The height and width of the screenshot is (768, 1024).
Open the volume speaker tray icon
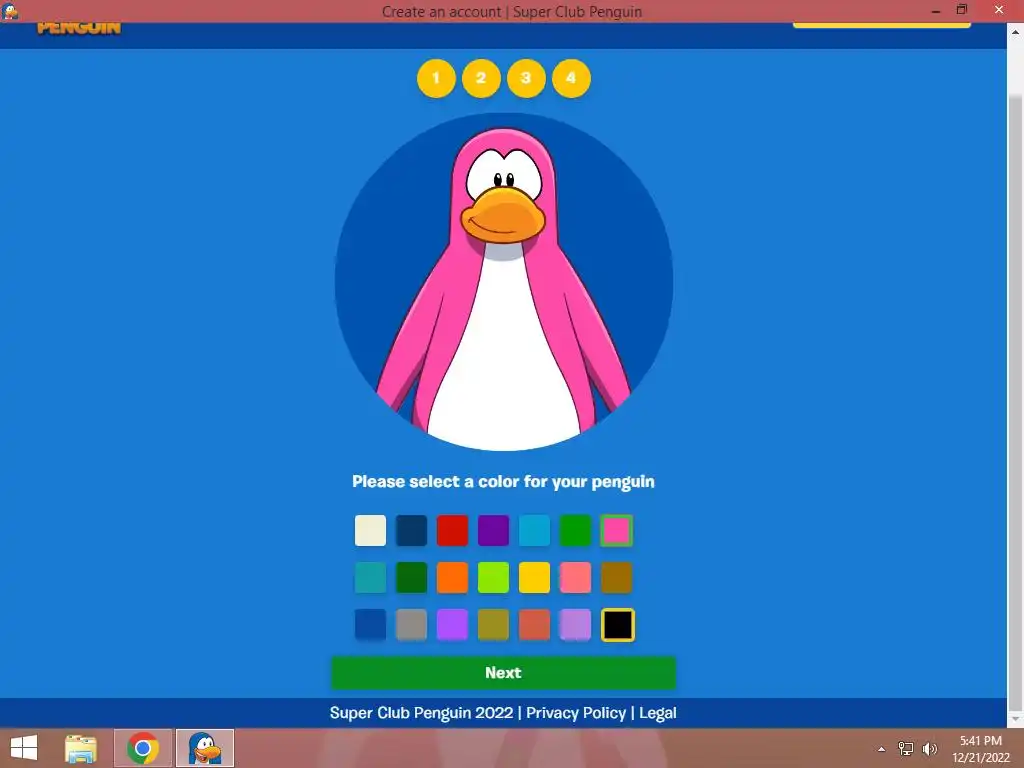coord(929,749)
